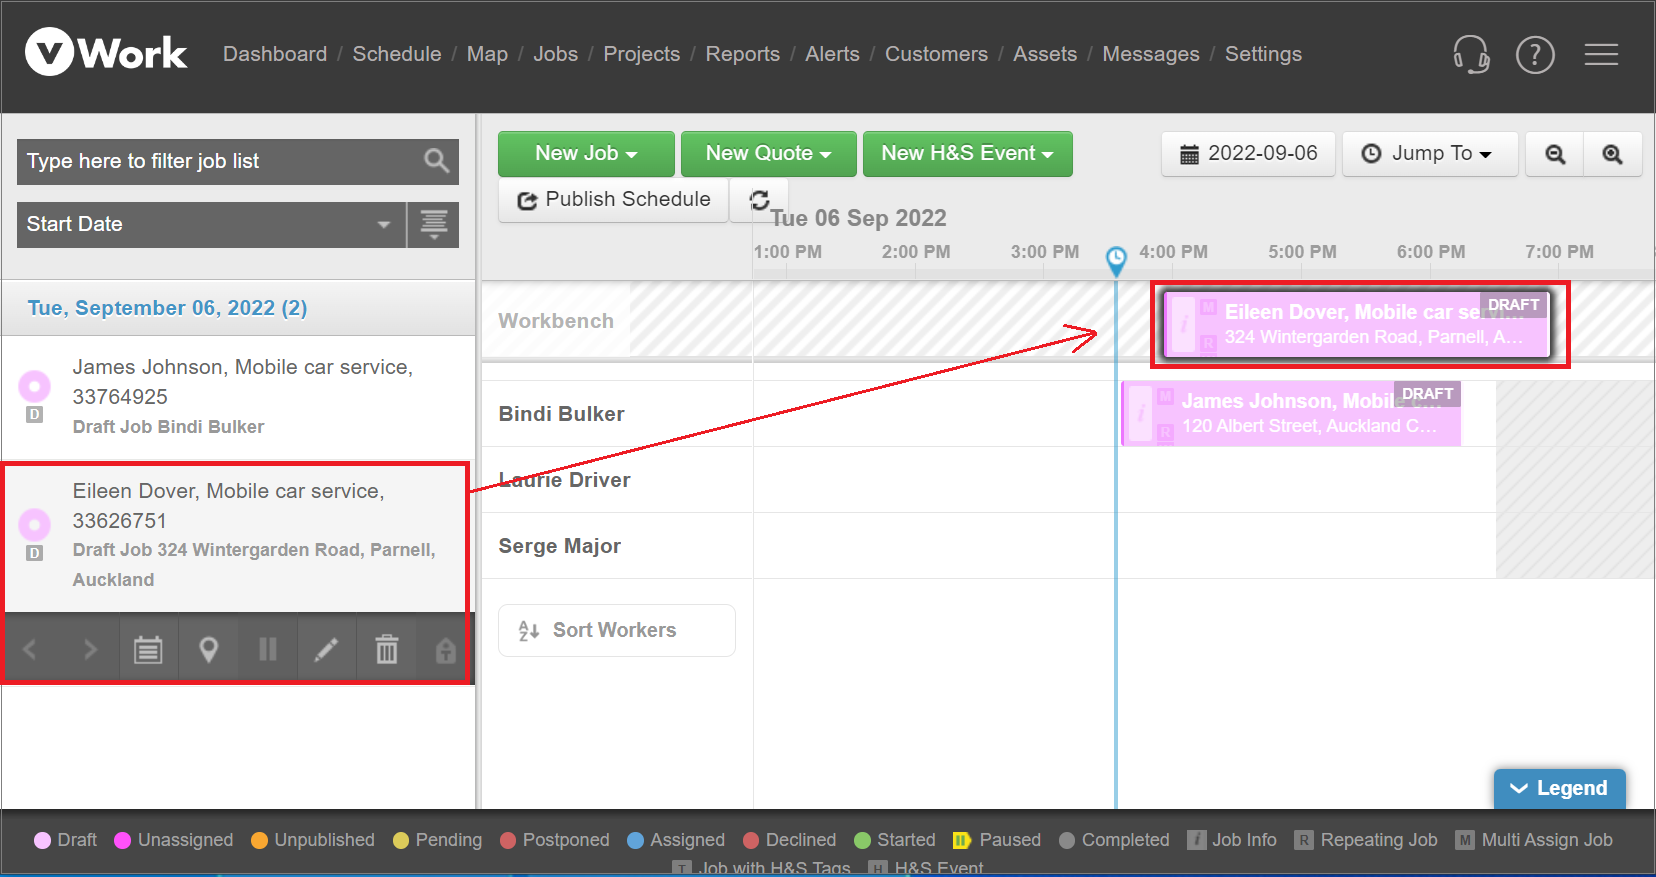Select the Bindi Bulker worker row label
The width and height of the screenshot is (1656, 877).
(561, 414)
